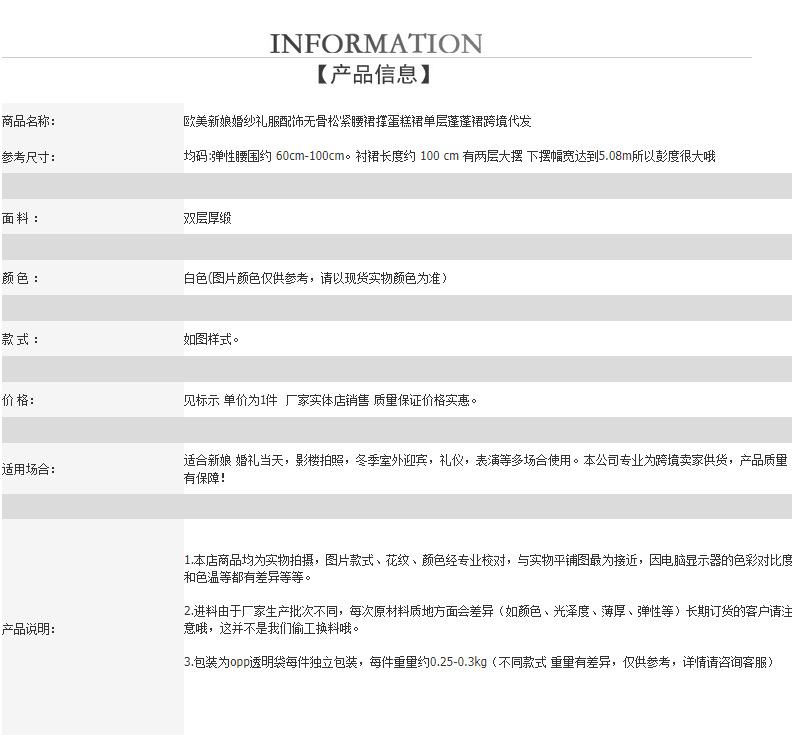Click the 【产品信息】 section title
The width and height of the screenshot is (794, 735).
(x=376, y=74)
